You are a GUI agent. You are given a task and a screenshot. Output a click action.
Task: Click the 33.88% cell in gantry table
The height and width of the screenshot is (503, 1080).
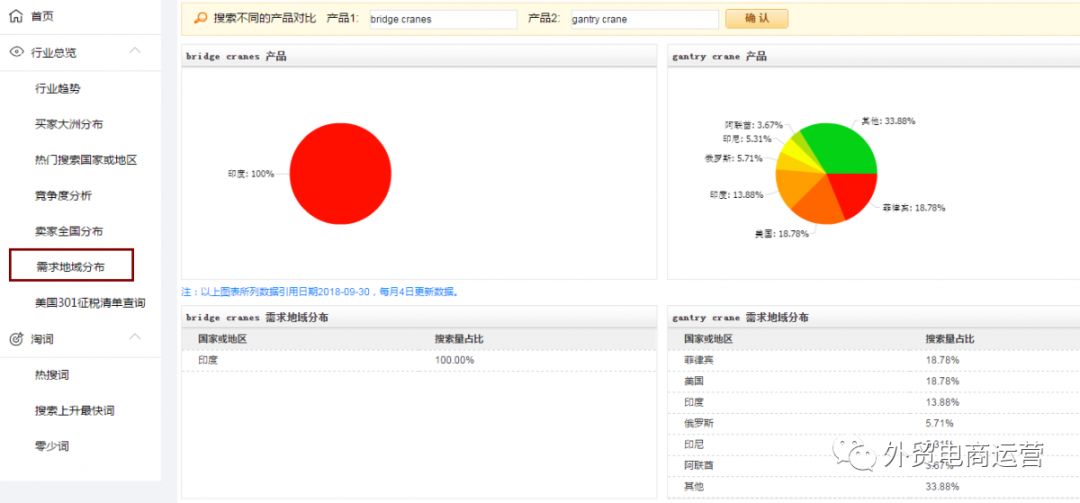pyautogui.click(x=942, y=486)
